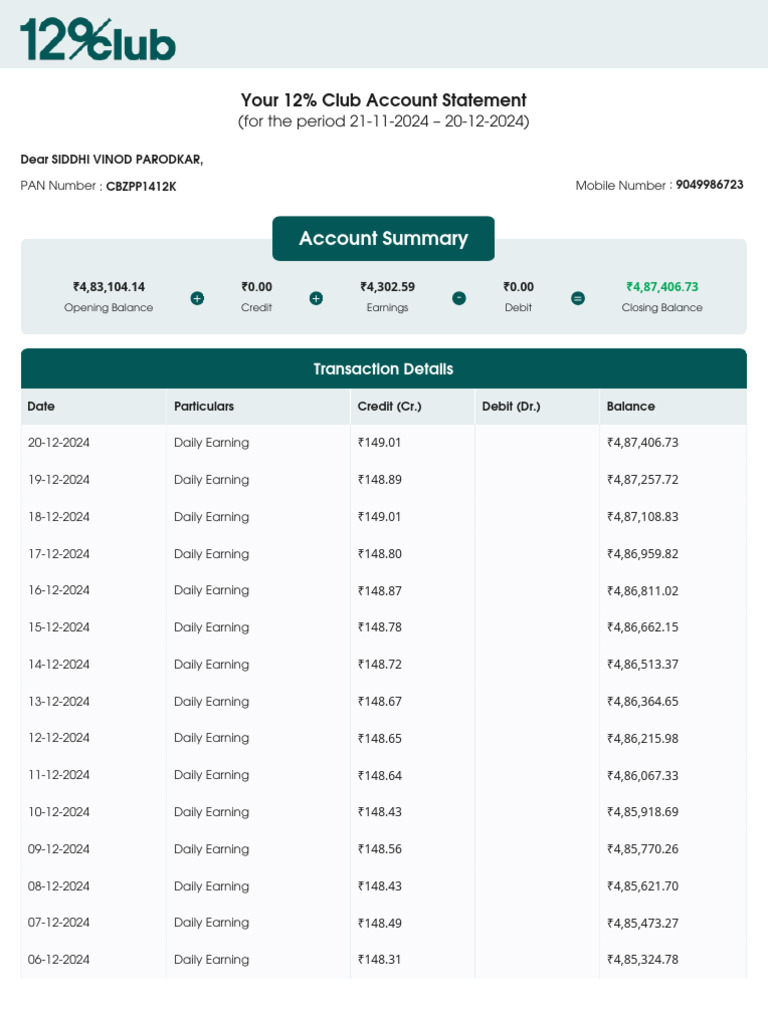Click the Debit value ₹0.00 in summary
The width and height of the screenshot is (768, 1024).
(x=519, y=287)
